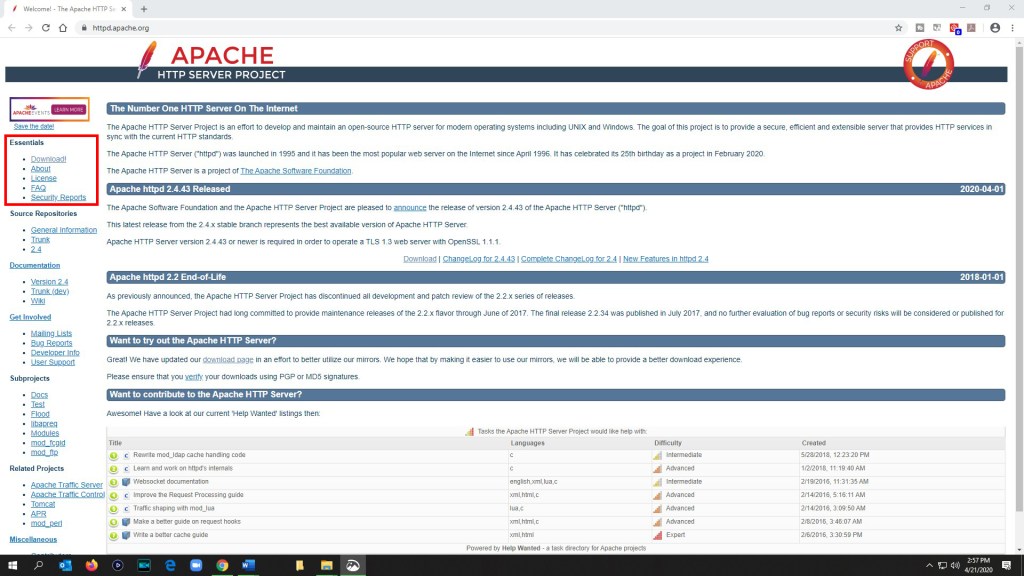Viewport: 1024px width, 576px height.
Task: Click the Download! link under Essentials
Action: 48,160
